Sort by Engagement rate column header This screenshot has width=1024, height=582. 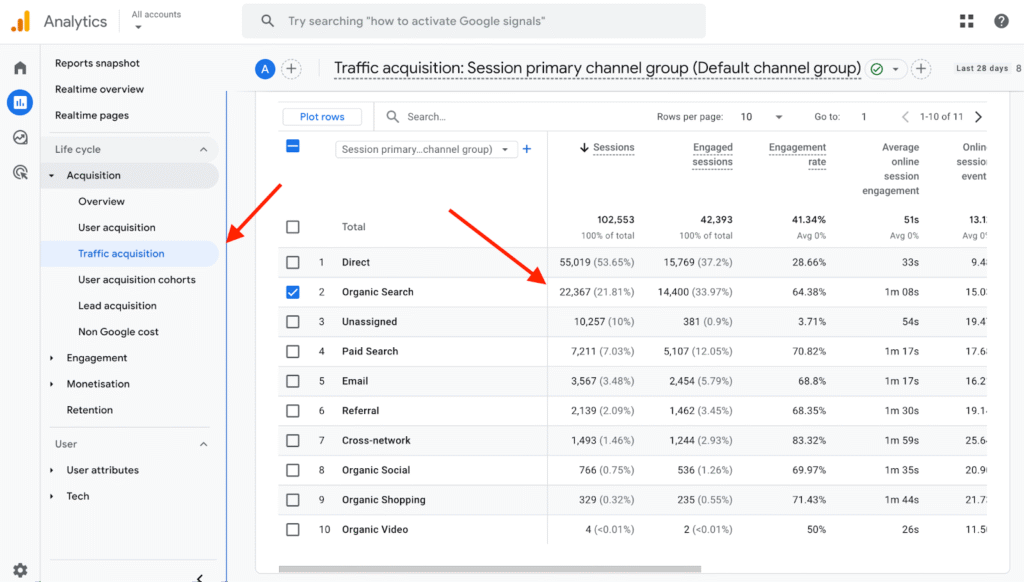797,155
